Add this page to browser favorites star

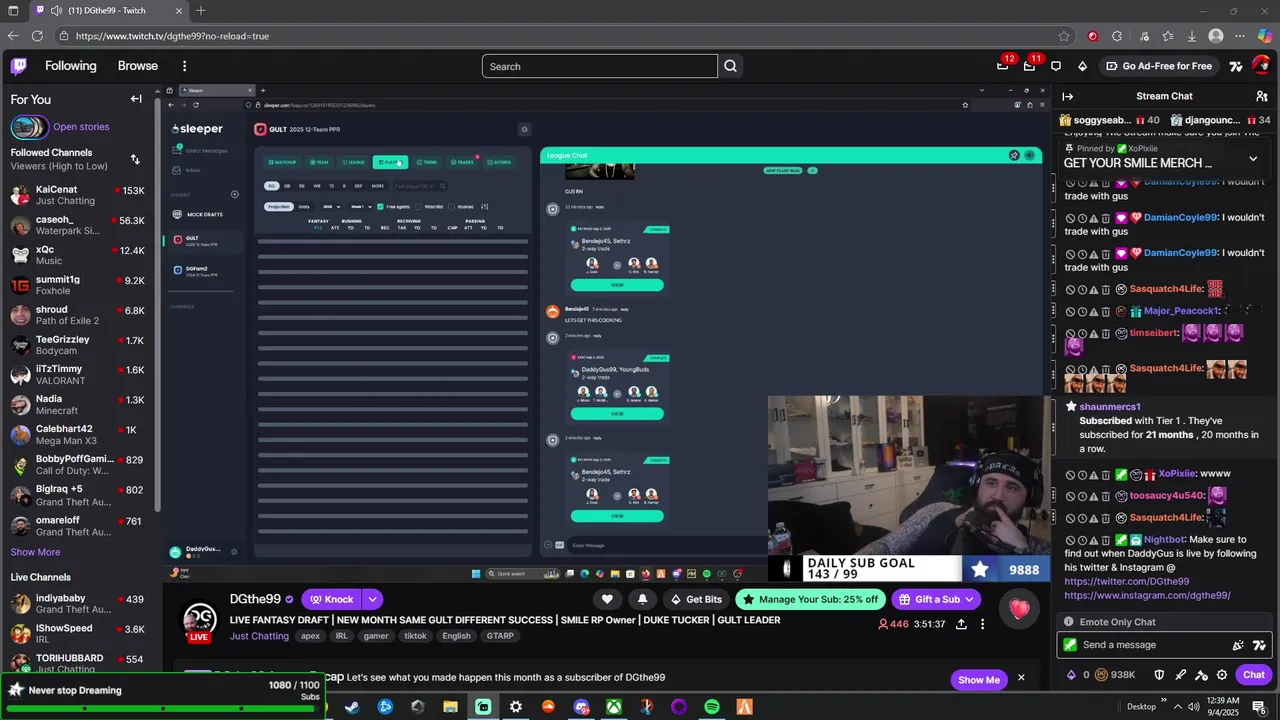1064,36
